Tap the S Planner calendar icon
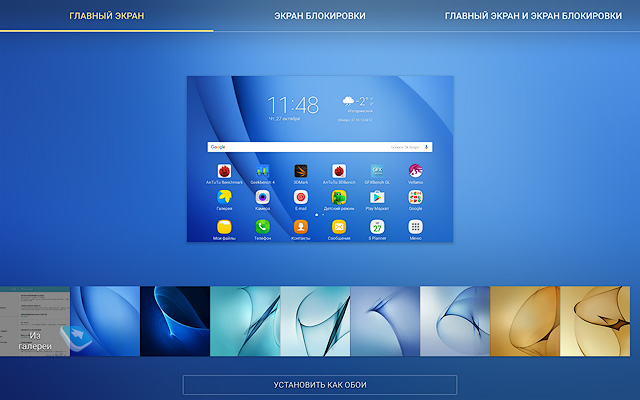 pos(377,227)
